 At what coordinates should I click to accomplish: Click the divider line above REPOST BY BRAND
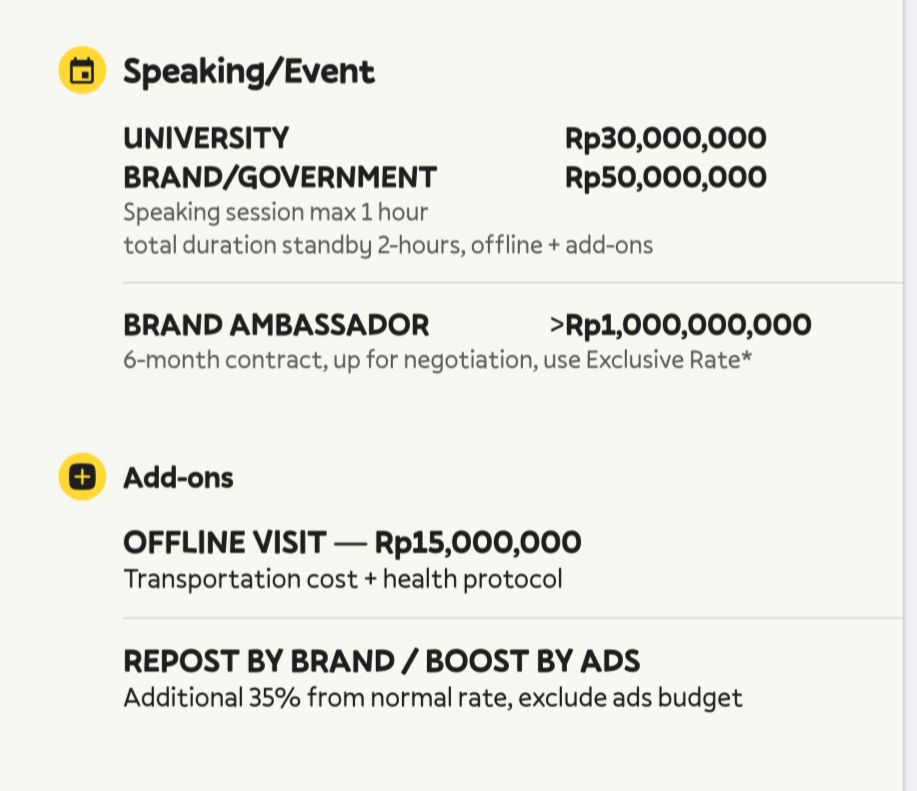[510, 619]
